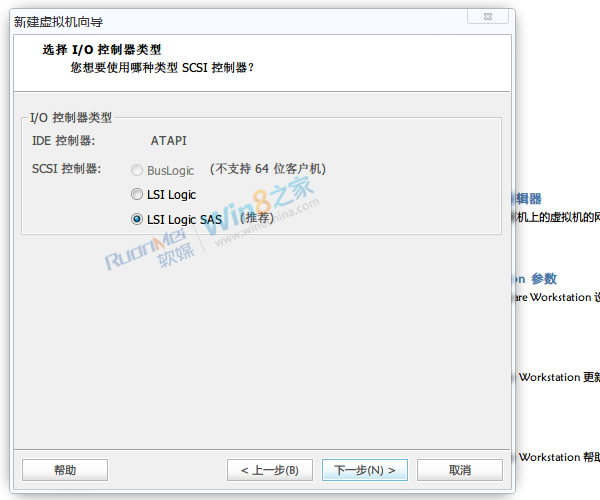Click the 选择 I/O 控制器类型 heading
The width and height of the screenshot is (600, 500).
click(x=102, y=49)
